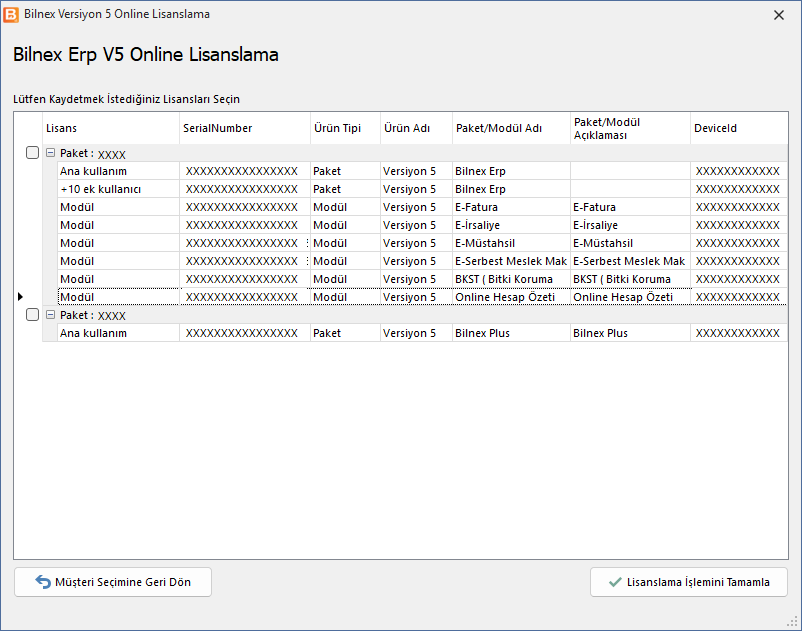Click 'E-İrsaliye' in the Paket/Modül Açıklaması column

(630, 225)
